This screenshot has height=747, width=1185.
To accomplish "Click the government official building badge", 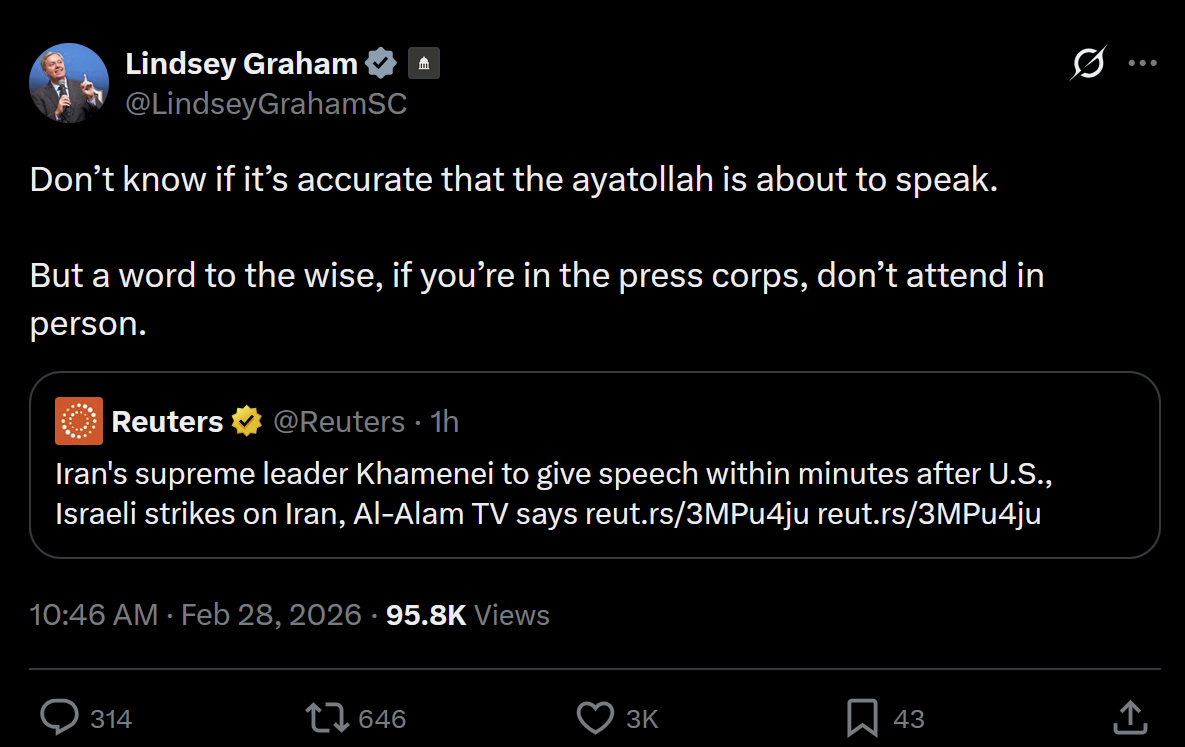I will (423, 64).
